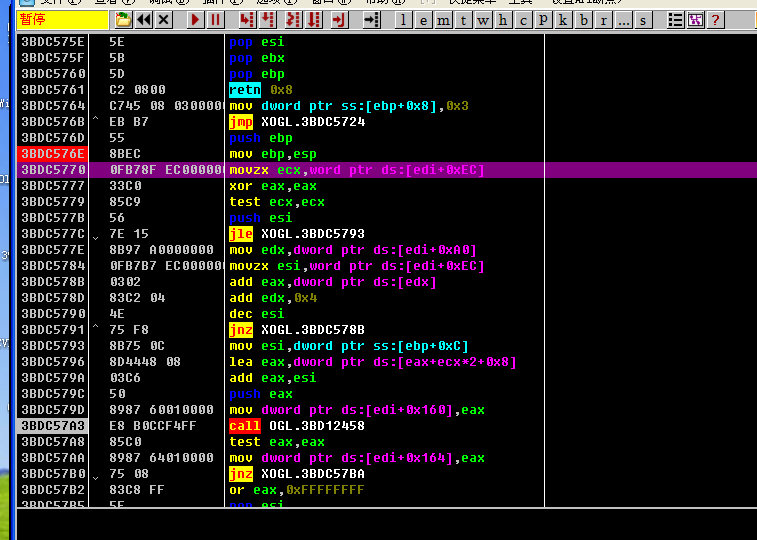Image resolution: width=757 pixels, height=540 pixels.
Task: Select 'mov dword ptr ss:[ebp+0x8],0x3' line
Action: point(349,106)
